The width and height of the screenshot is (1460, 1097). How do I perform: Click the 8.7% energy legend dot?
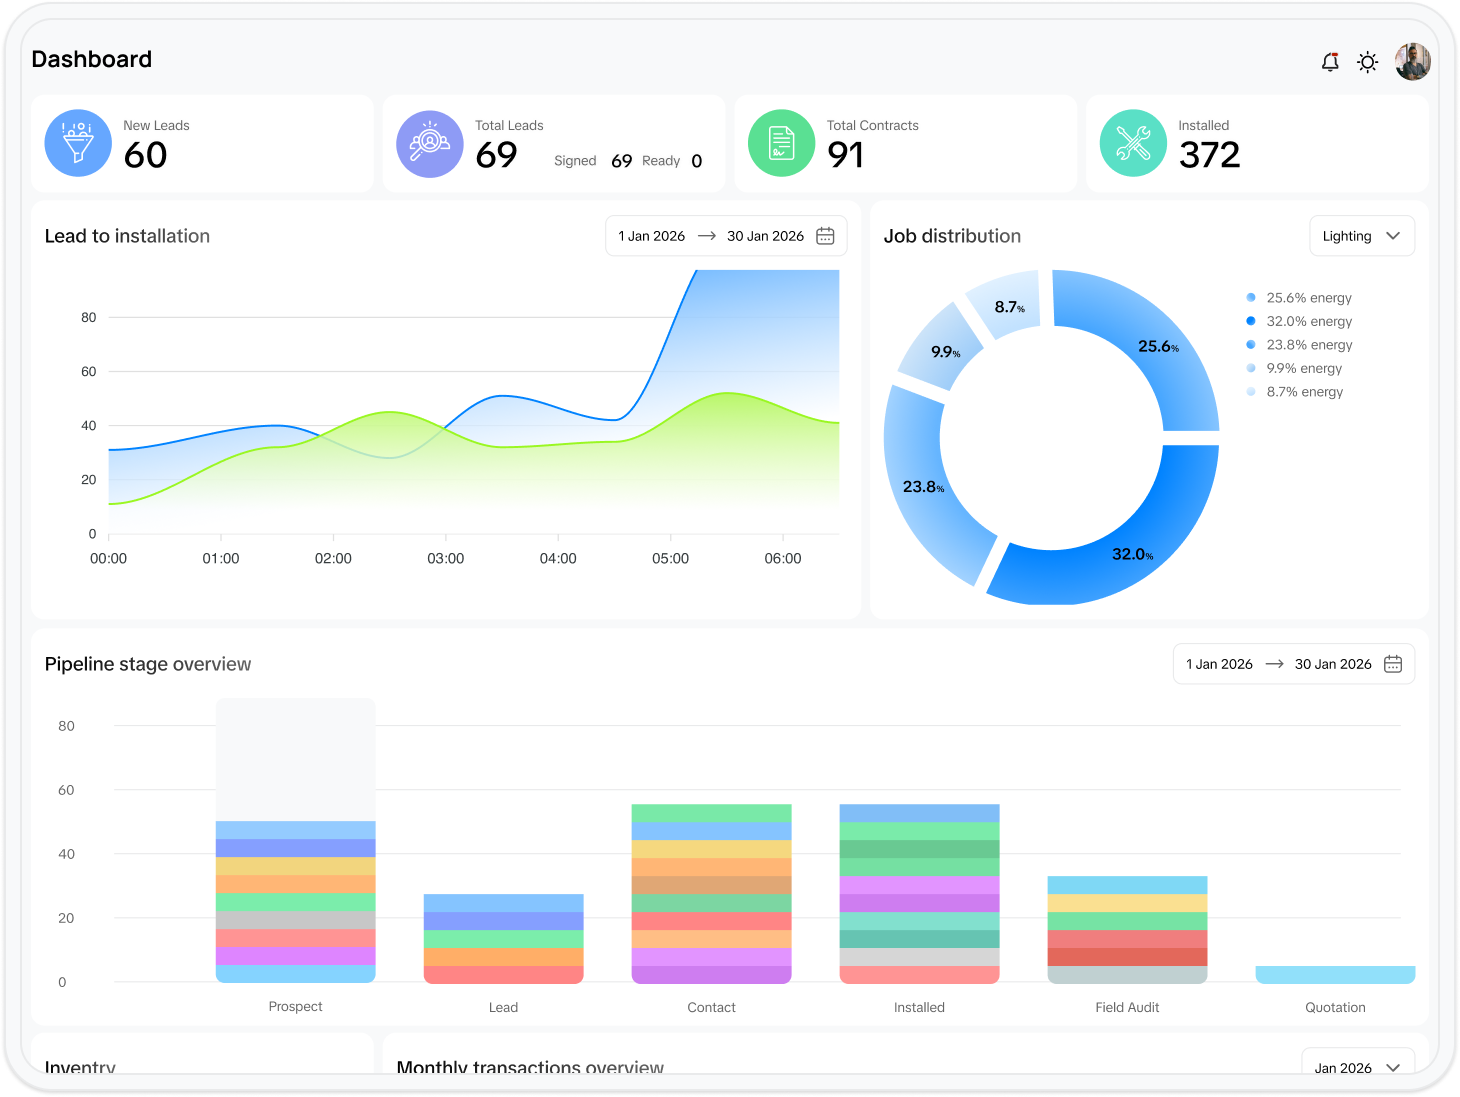point(1251,392)
